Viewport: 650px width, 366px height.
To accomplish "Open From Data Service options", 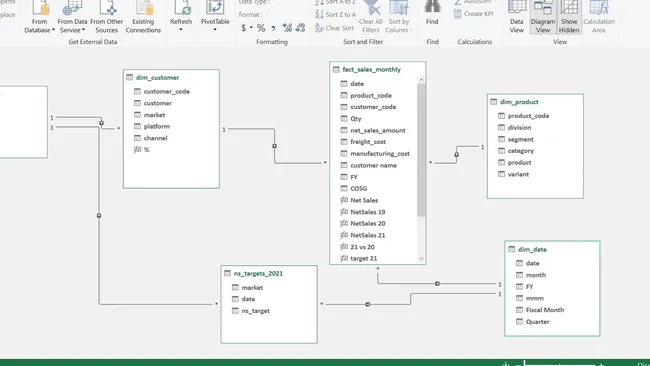I will click(72, 17).
